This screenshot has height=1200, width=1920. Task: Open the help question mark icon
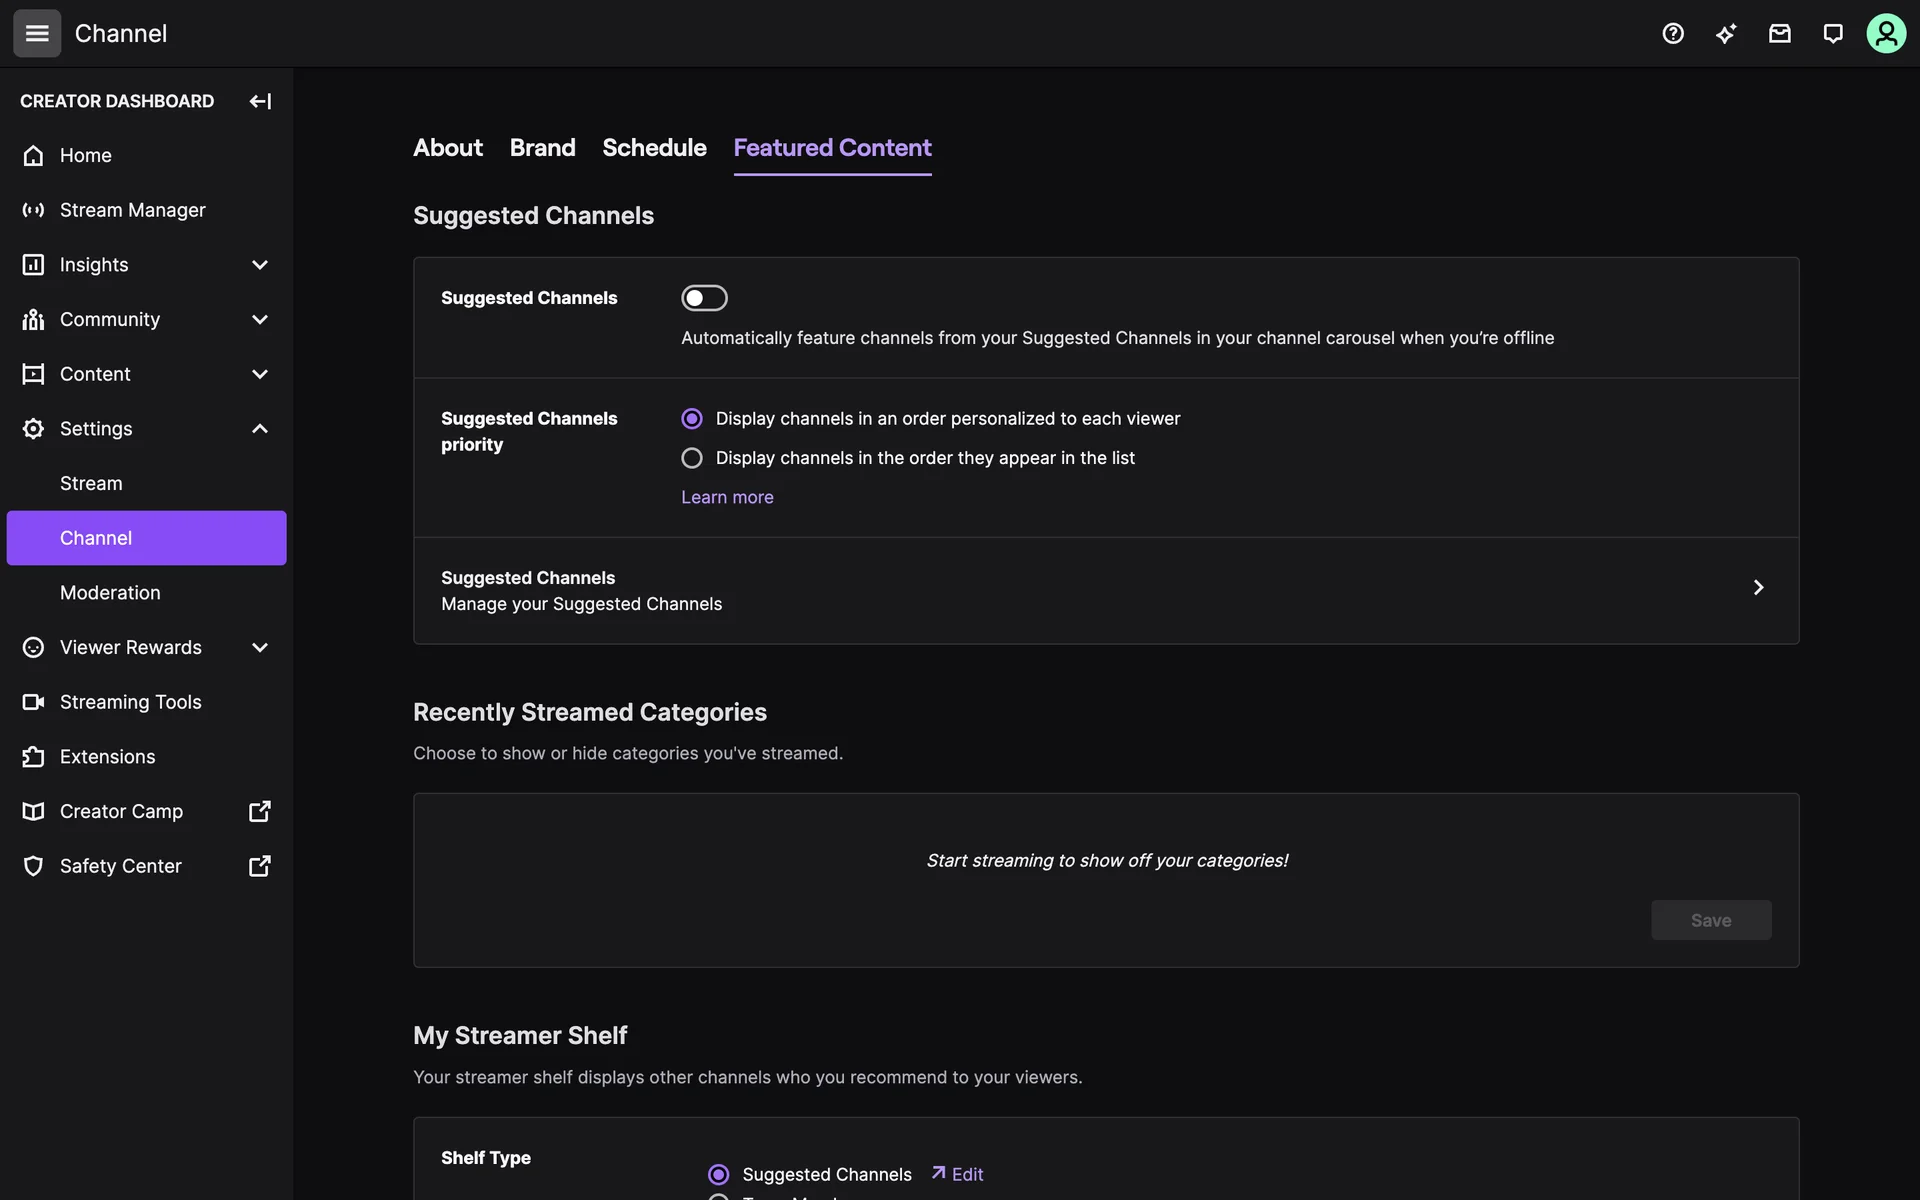tap(1673, 33)
